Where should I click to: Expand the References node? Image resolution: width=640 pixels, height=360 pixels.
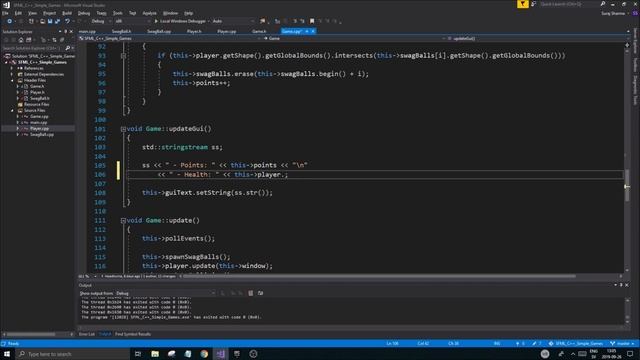click(x=12, y=68)
